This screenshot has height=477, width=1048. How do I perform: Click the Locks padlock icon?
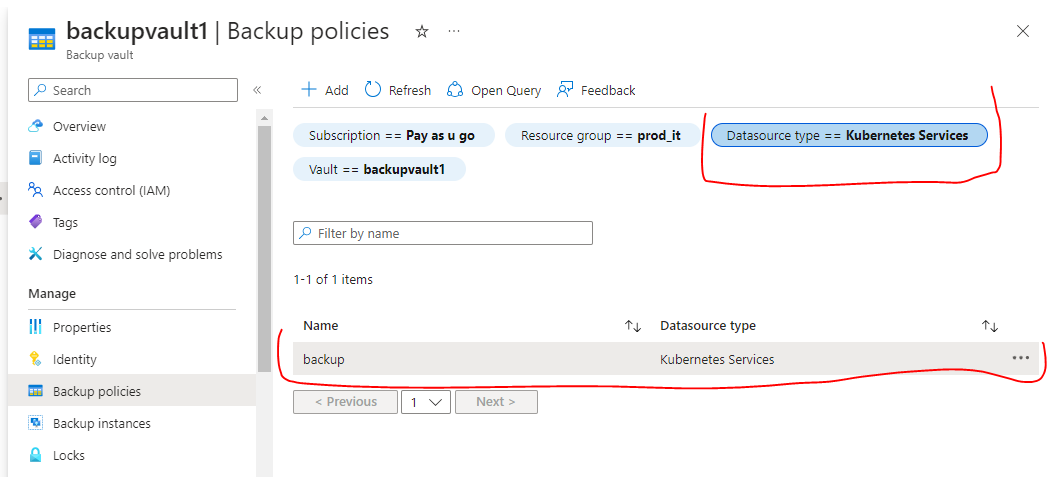(x=35, y=456)
